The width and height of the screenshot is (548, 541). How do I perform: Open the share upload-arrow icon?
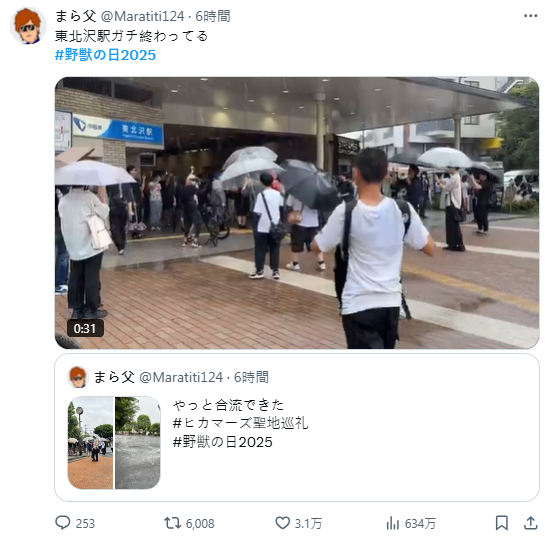pyautogui.click(x=530, y=523)
